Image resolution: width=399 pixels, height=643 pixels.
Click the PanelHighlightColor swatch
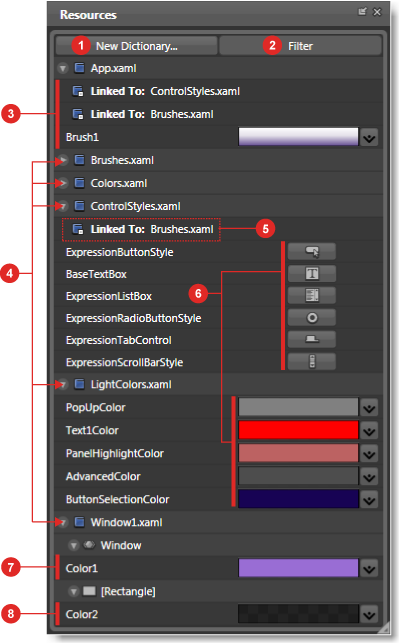[298, 453]
